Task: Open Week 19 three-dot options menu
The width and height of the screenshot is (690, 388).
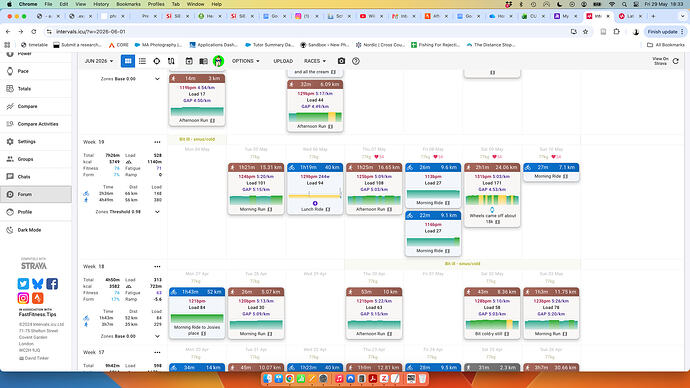Action: 157,142
